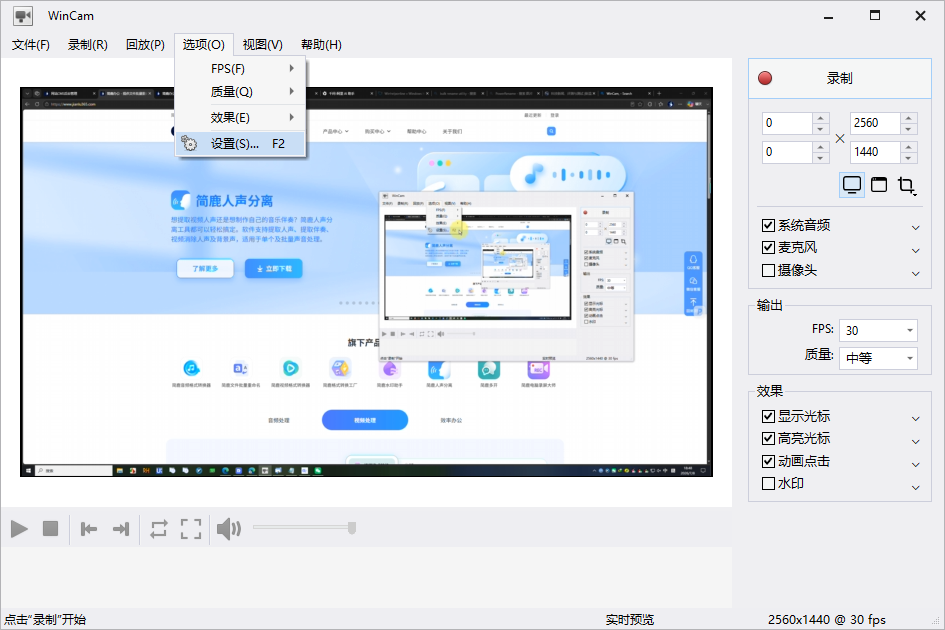Adjust the volume slider handle
The height and width of the screenshot is (630, 945).
tap(352, 528)
